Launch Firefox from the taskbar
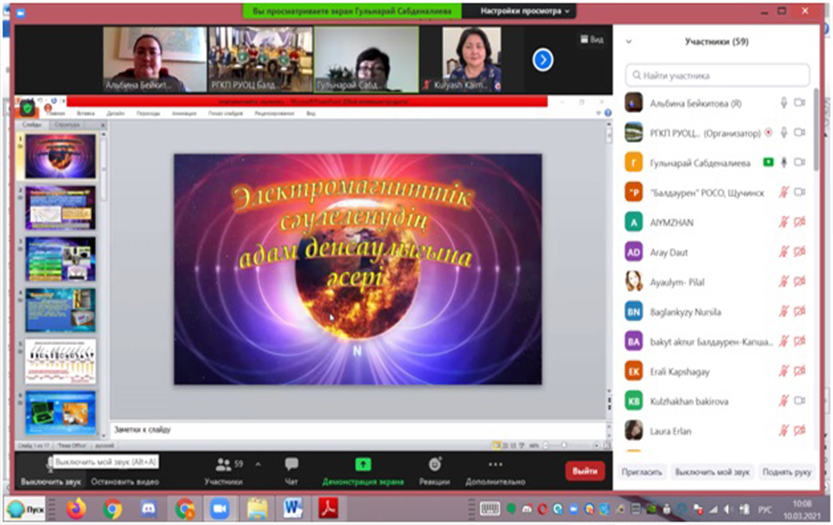 tap(77, 508)
